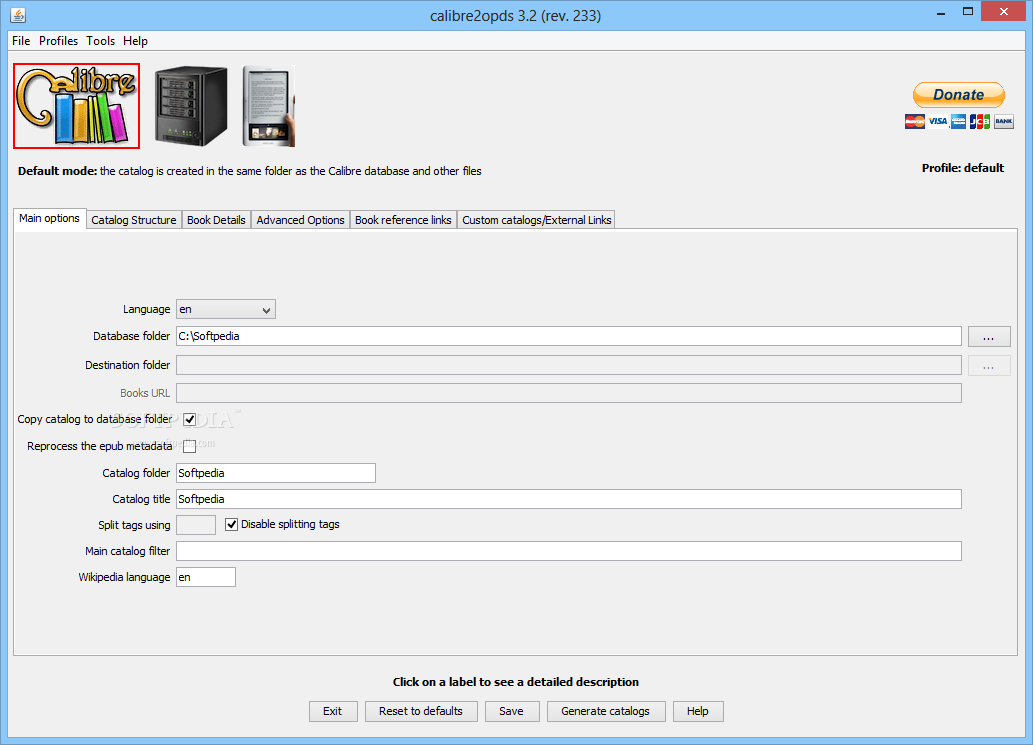Click the Database folder input field
1033x745 pixels.
(x=569, y=336)
